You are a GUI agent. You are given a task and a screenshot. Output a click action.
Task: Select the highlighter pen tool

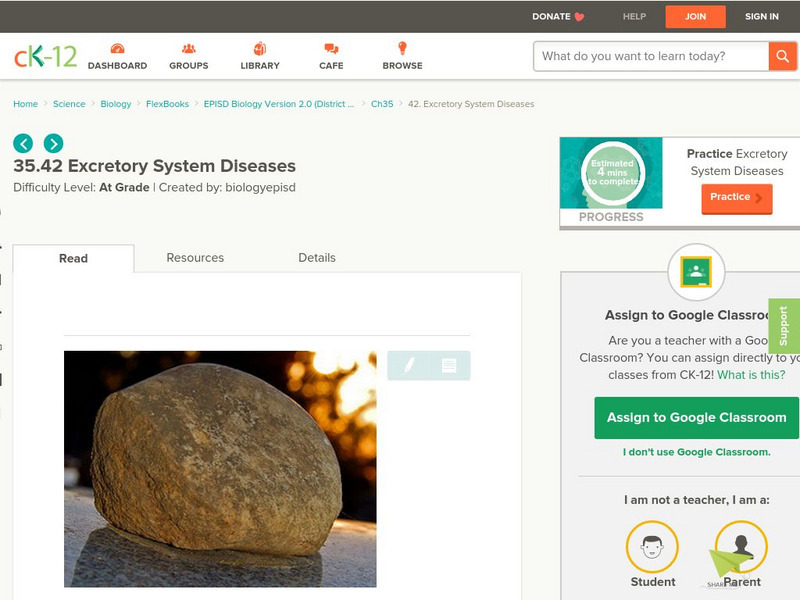coord(408,365)
